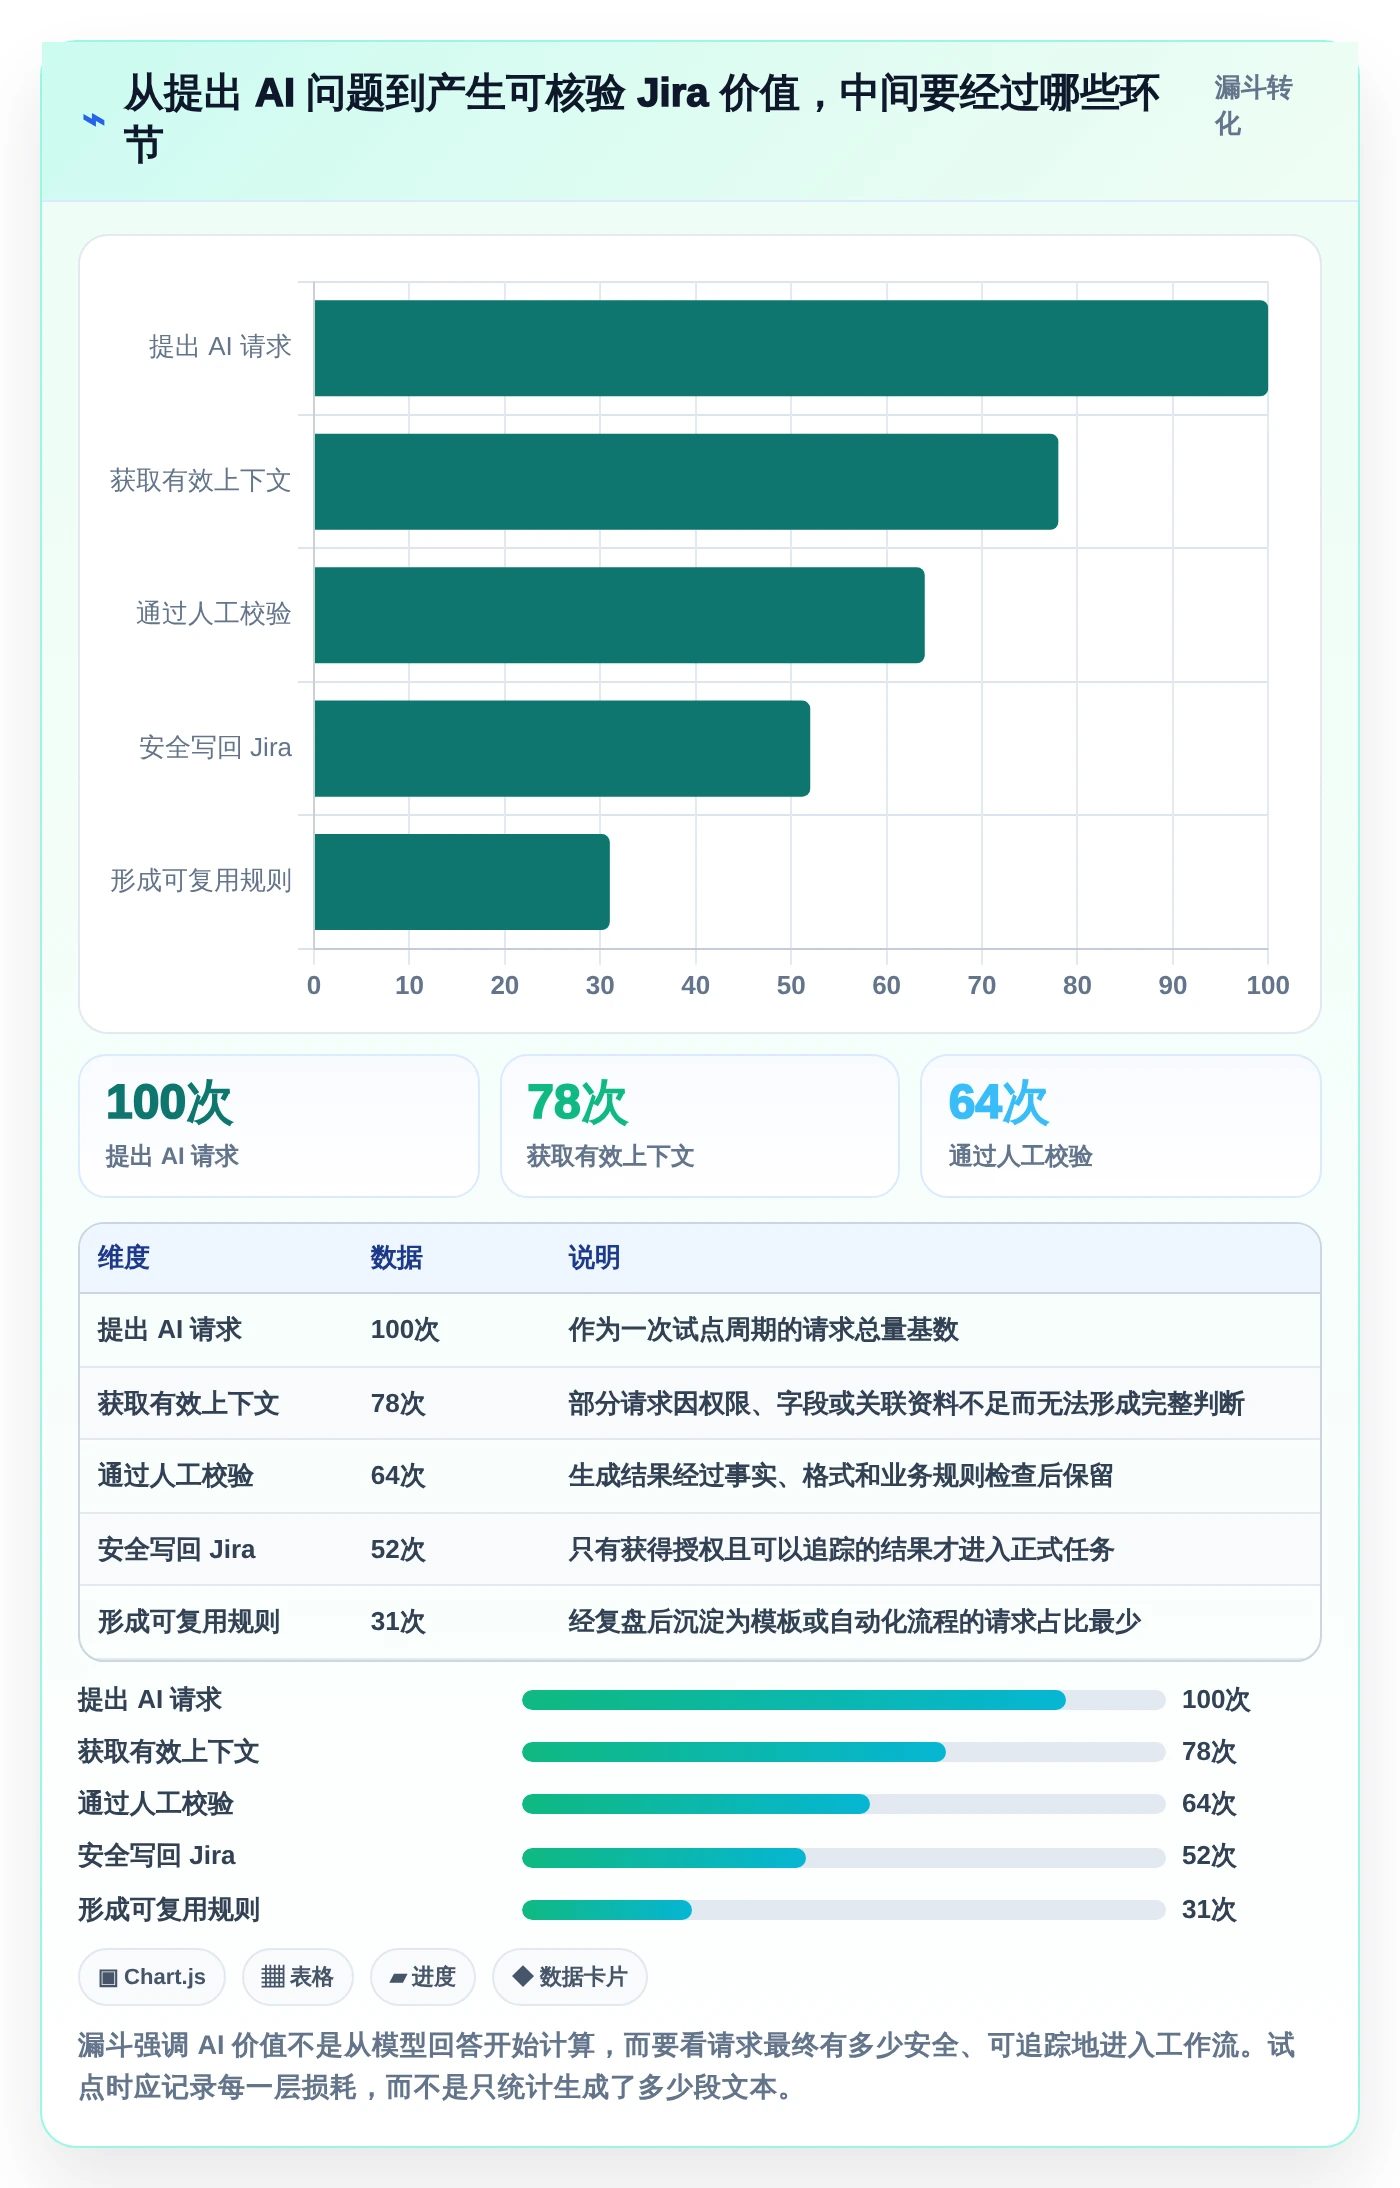Click 提出 AI 请求 label in chart axis

pyautogui.click(x=220, y=347)
